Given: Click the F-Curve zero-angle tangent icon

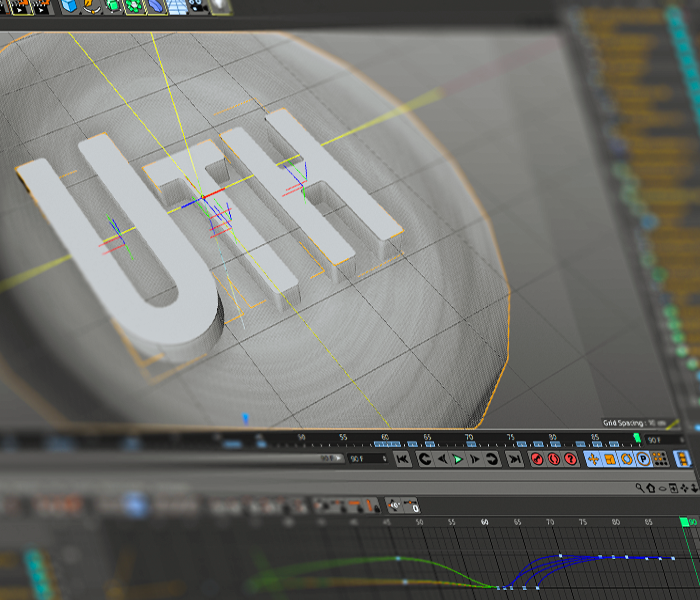Looking at the screenshot, I should (x=394, y=505).
